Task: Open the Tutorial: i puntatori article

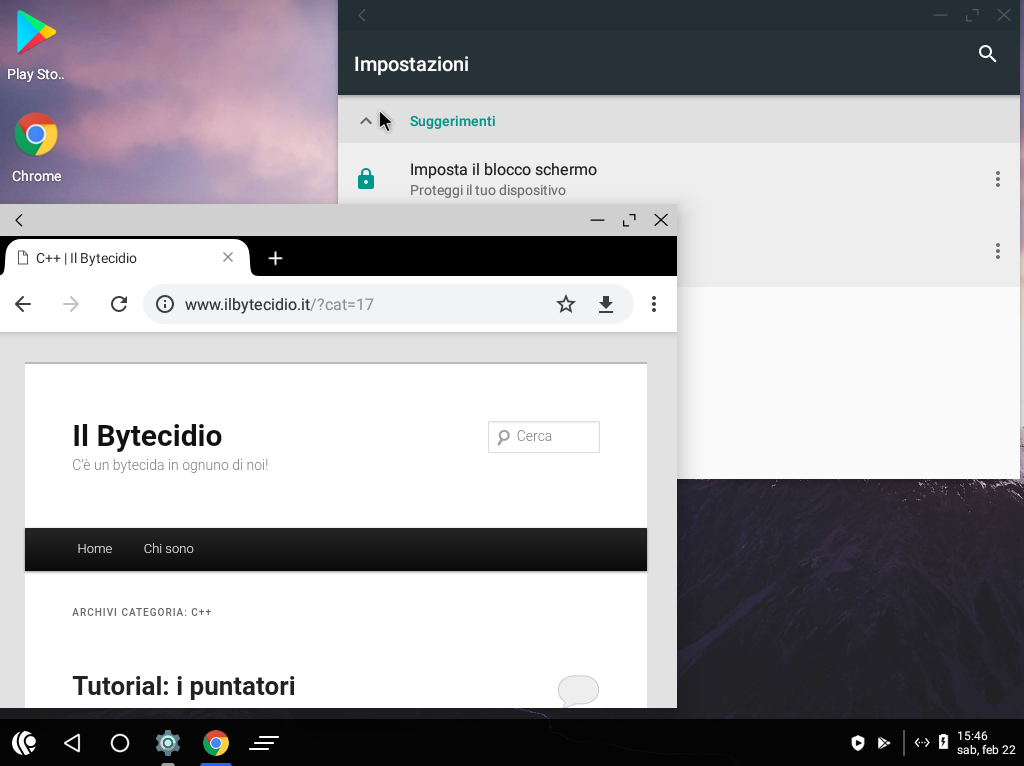Action: (x=183, y=686)
